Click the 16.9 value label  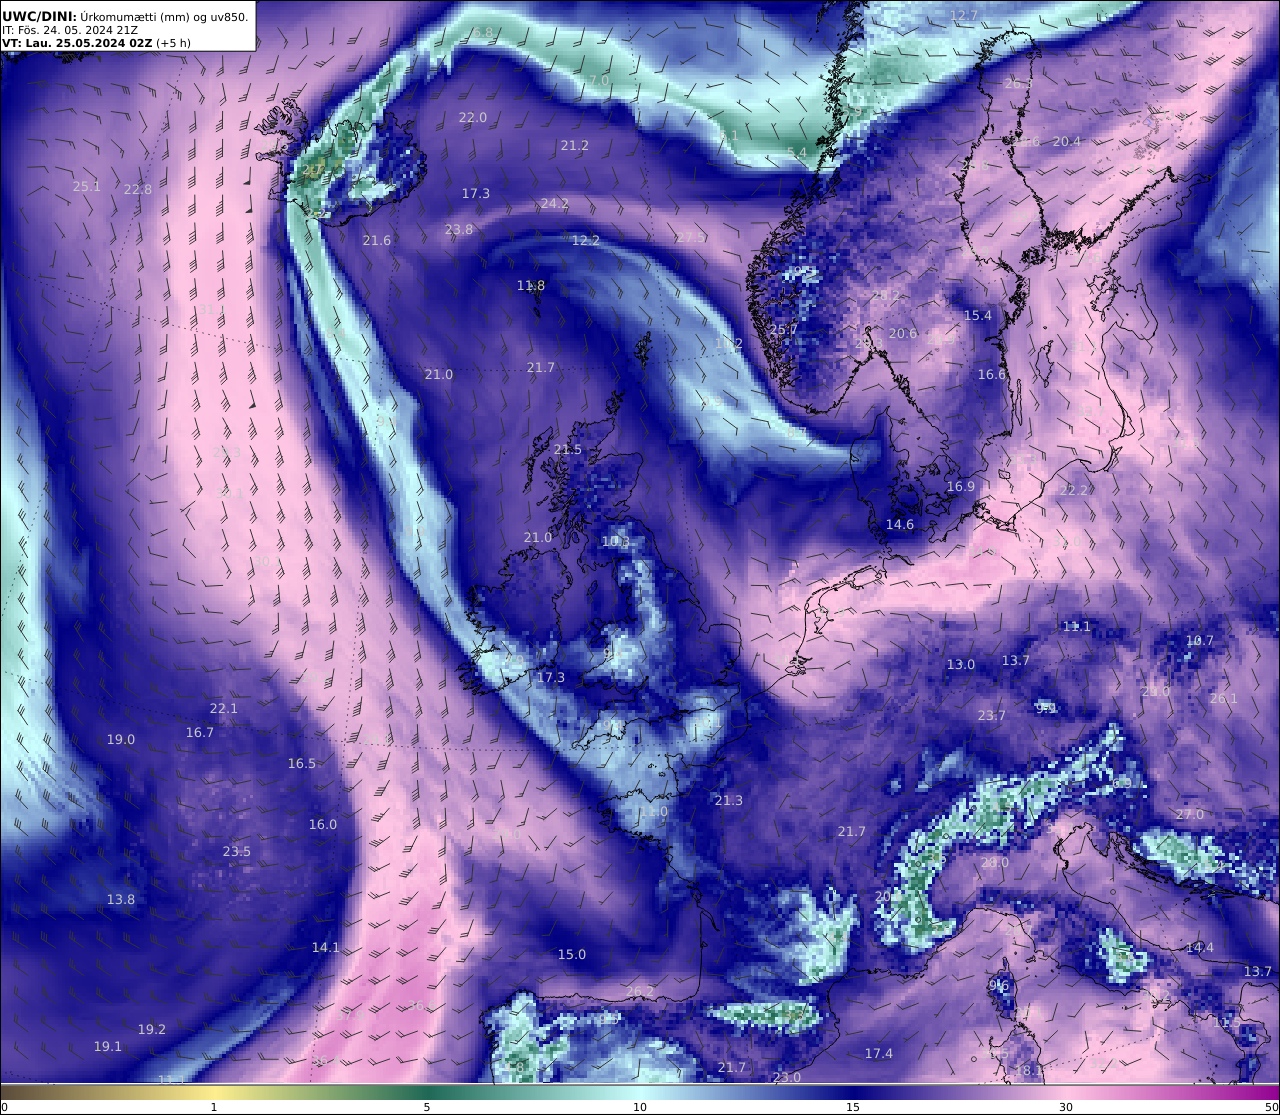point(960,486)
